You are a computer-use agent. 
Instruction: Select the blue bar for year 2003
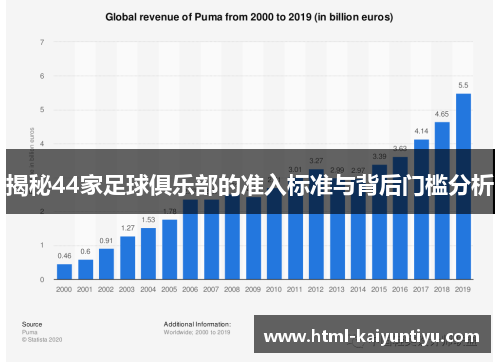pos(127,258)
